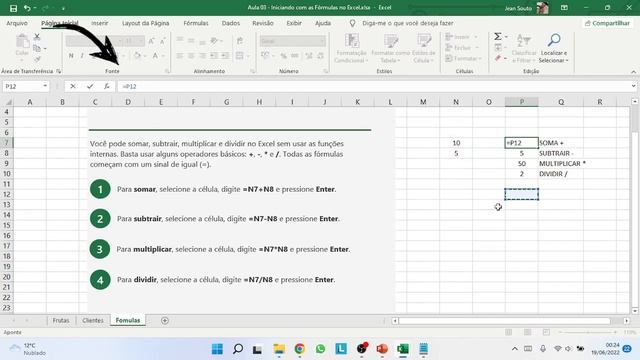Toggle bold with the N button
Viewport: 640px width, 360px height.
(x=71, y=56)
